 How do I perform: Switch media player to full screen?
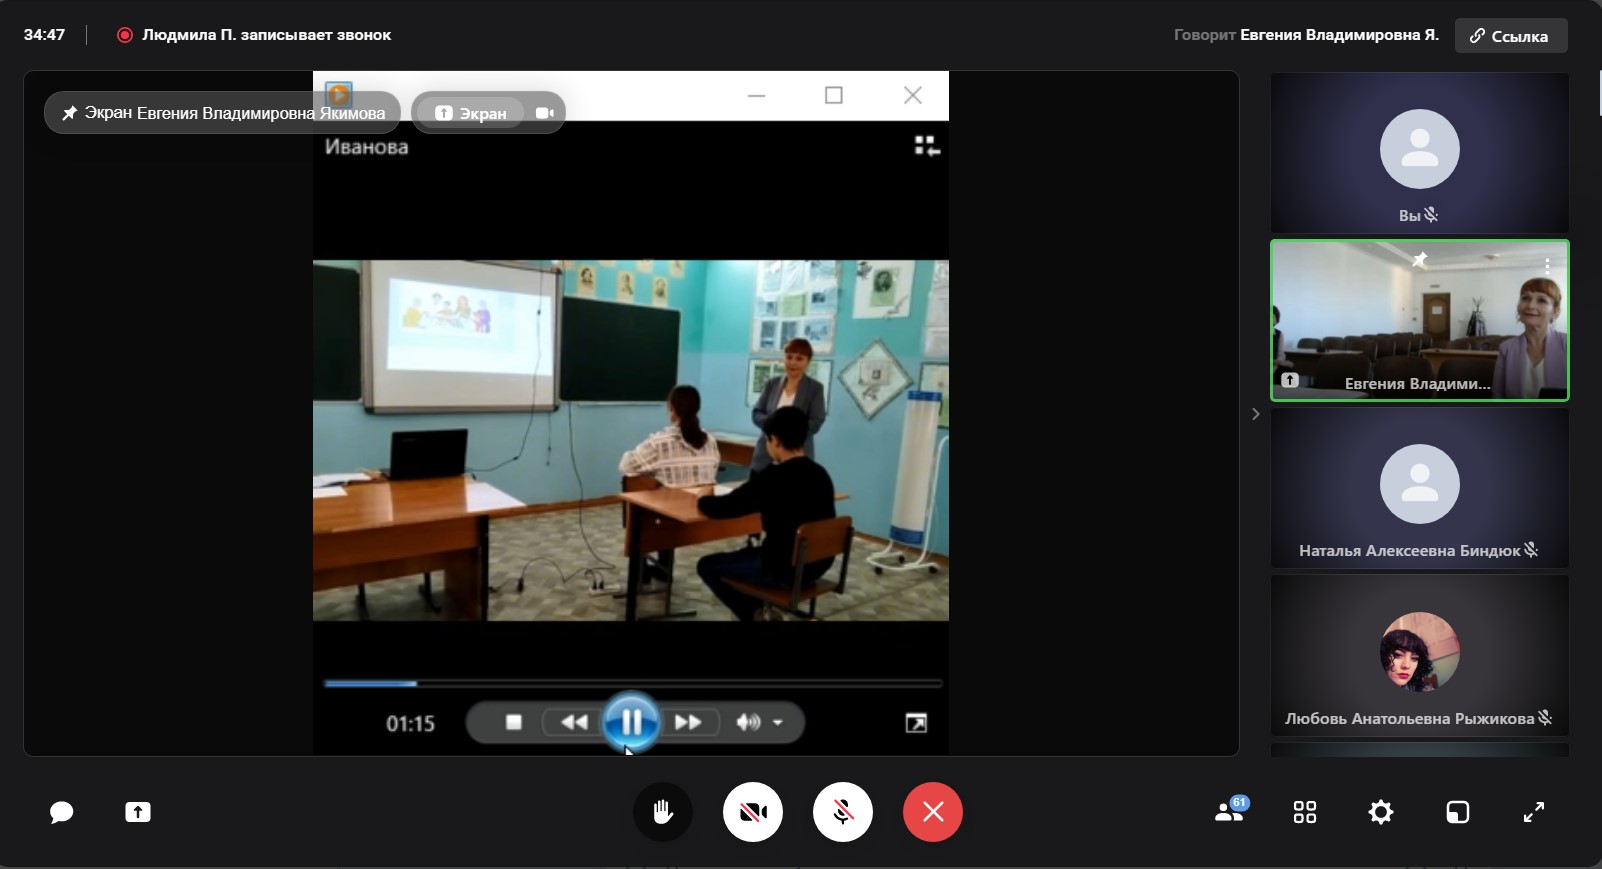tap(916, 723)
